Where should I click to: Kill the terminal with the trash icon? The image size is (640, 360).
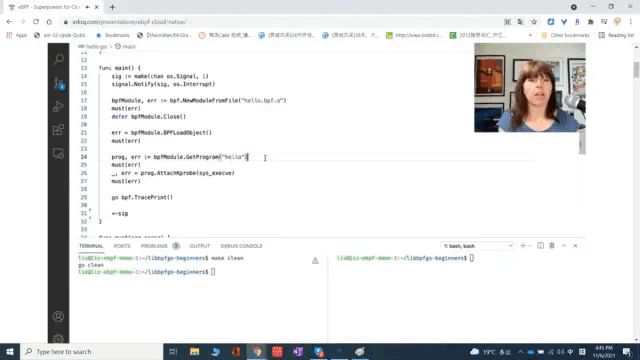point(552,246)
